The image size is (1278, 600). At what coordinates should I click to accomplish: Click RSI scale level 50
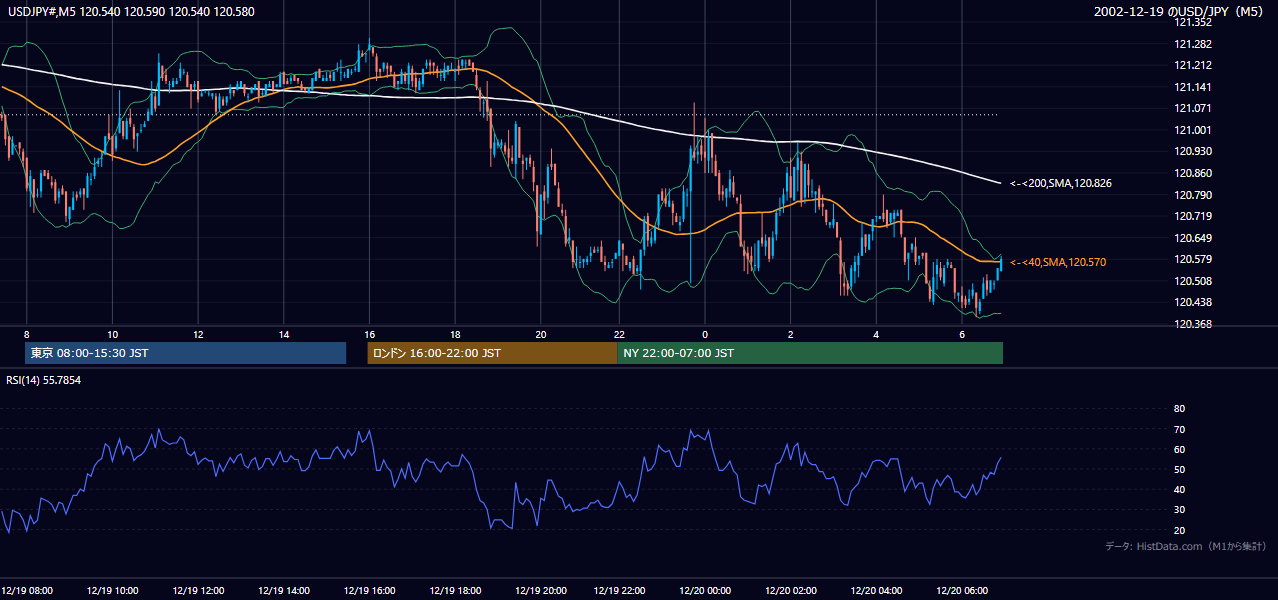point(1179,469)
